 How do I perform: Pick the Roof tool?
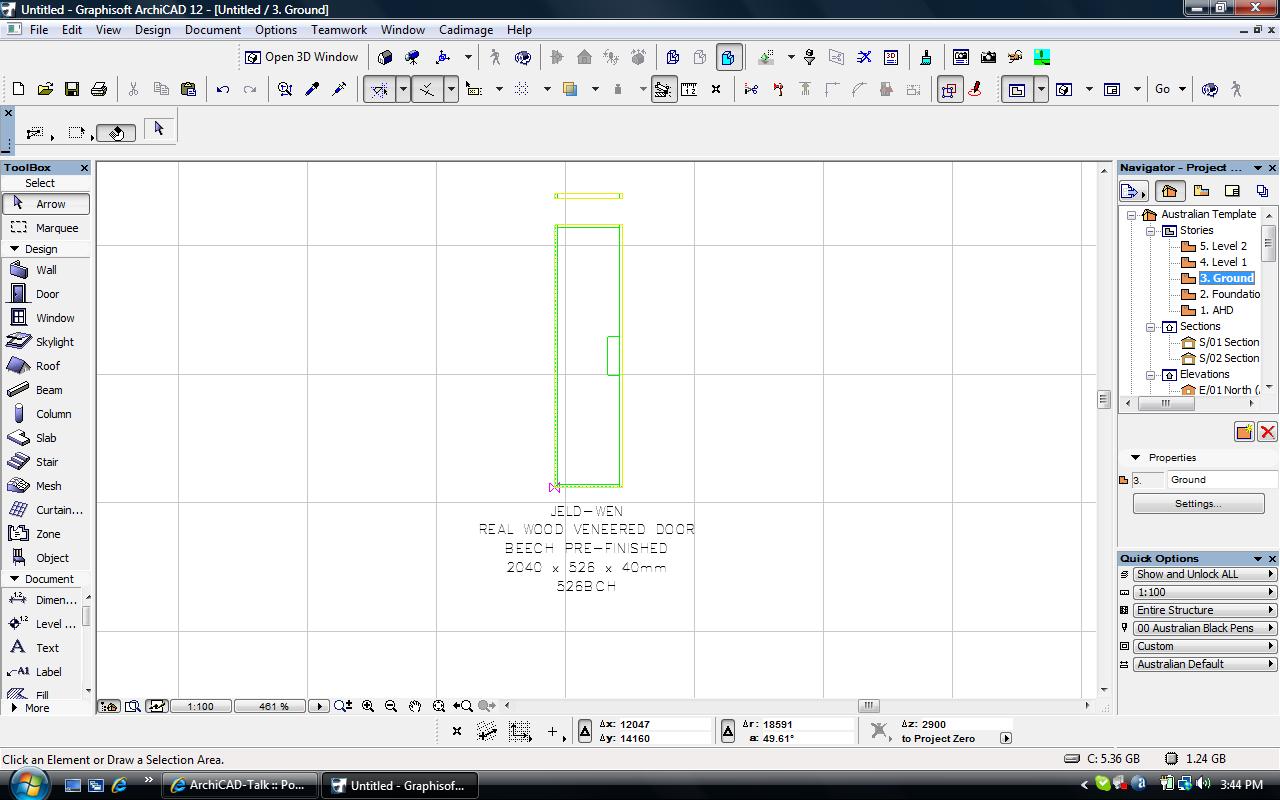click(46, 366)
